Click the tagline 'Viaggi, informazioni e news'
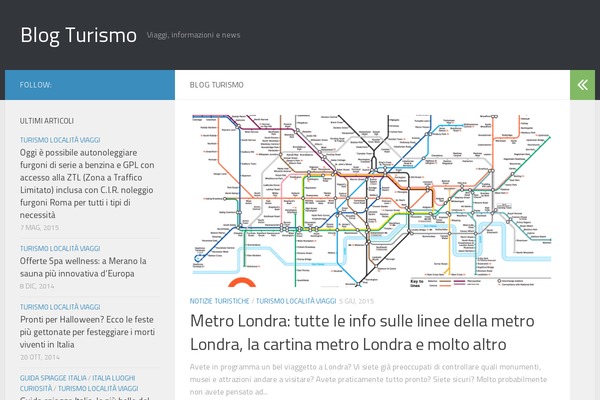This screenshot has height=400, width=600. pos(193,35)
